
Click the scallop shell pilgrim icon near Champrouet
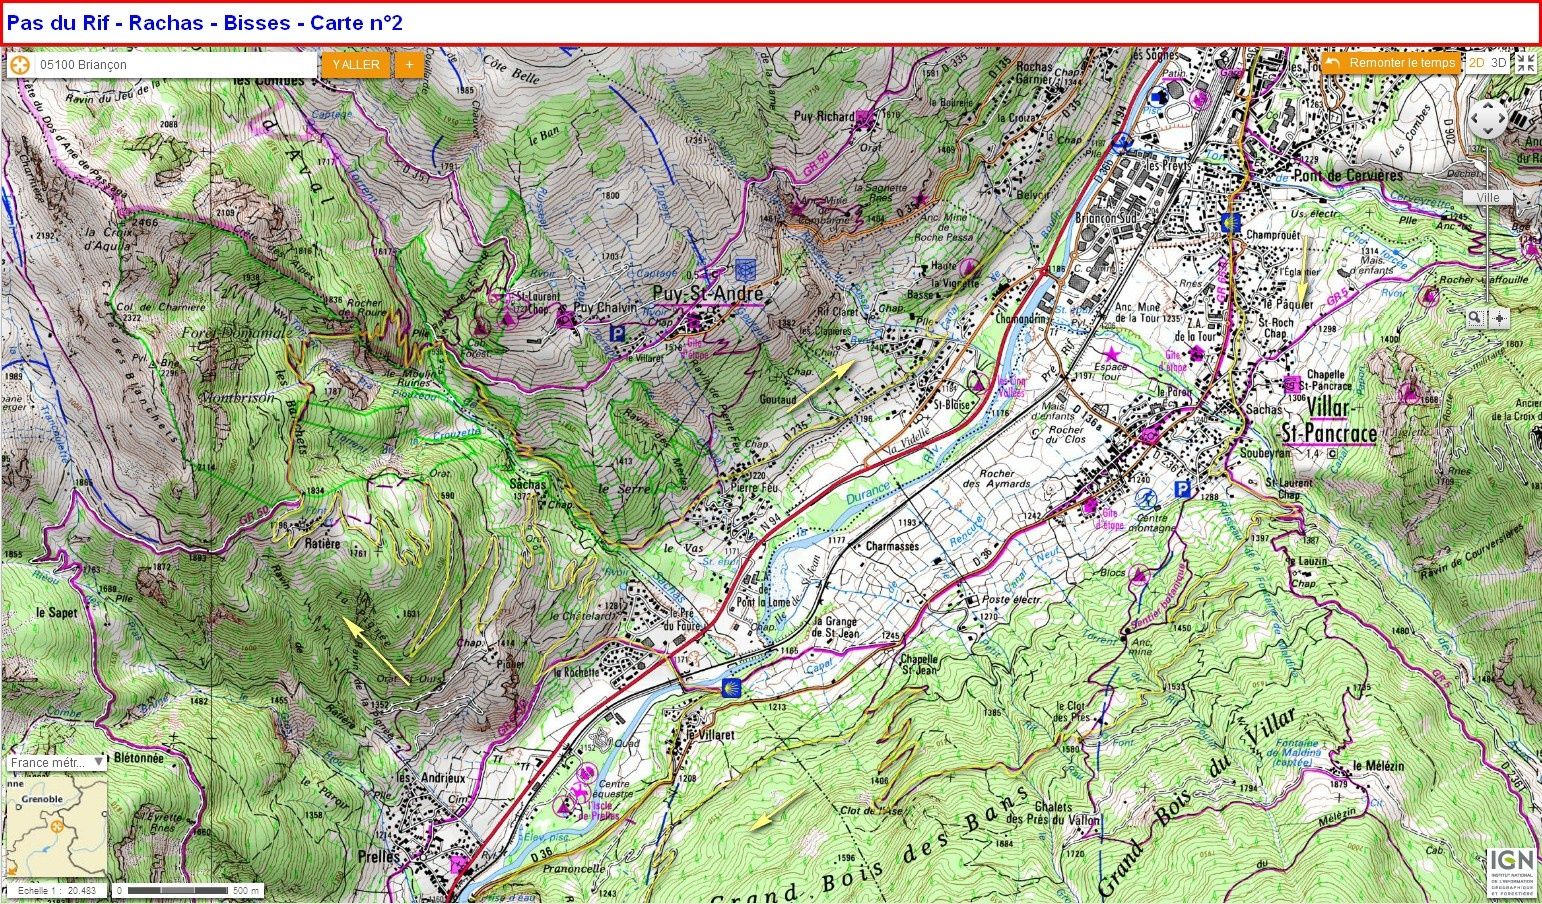point(1230,222)
